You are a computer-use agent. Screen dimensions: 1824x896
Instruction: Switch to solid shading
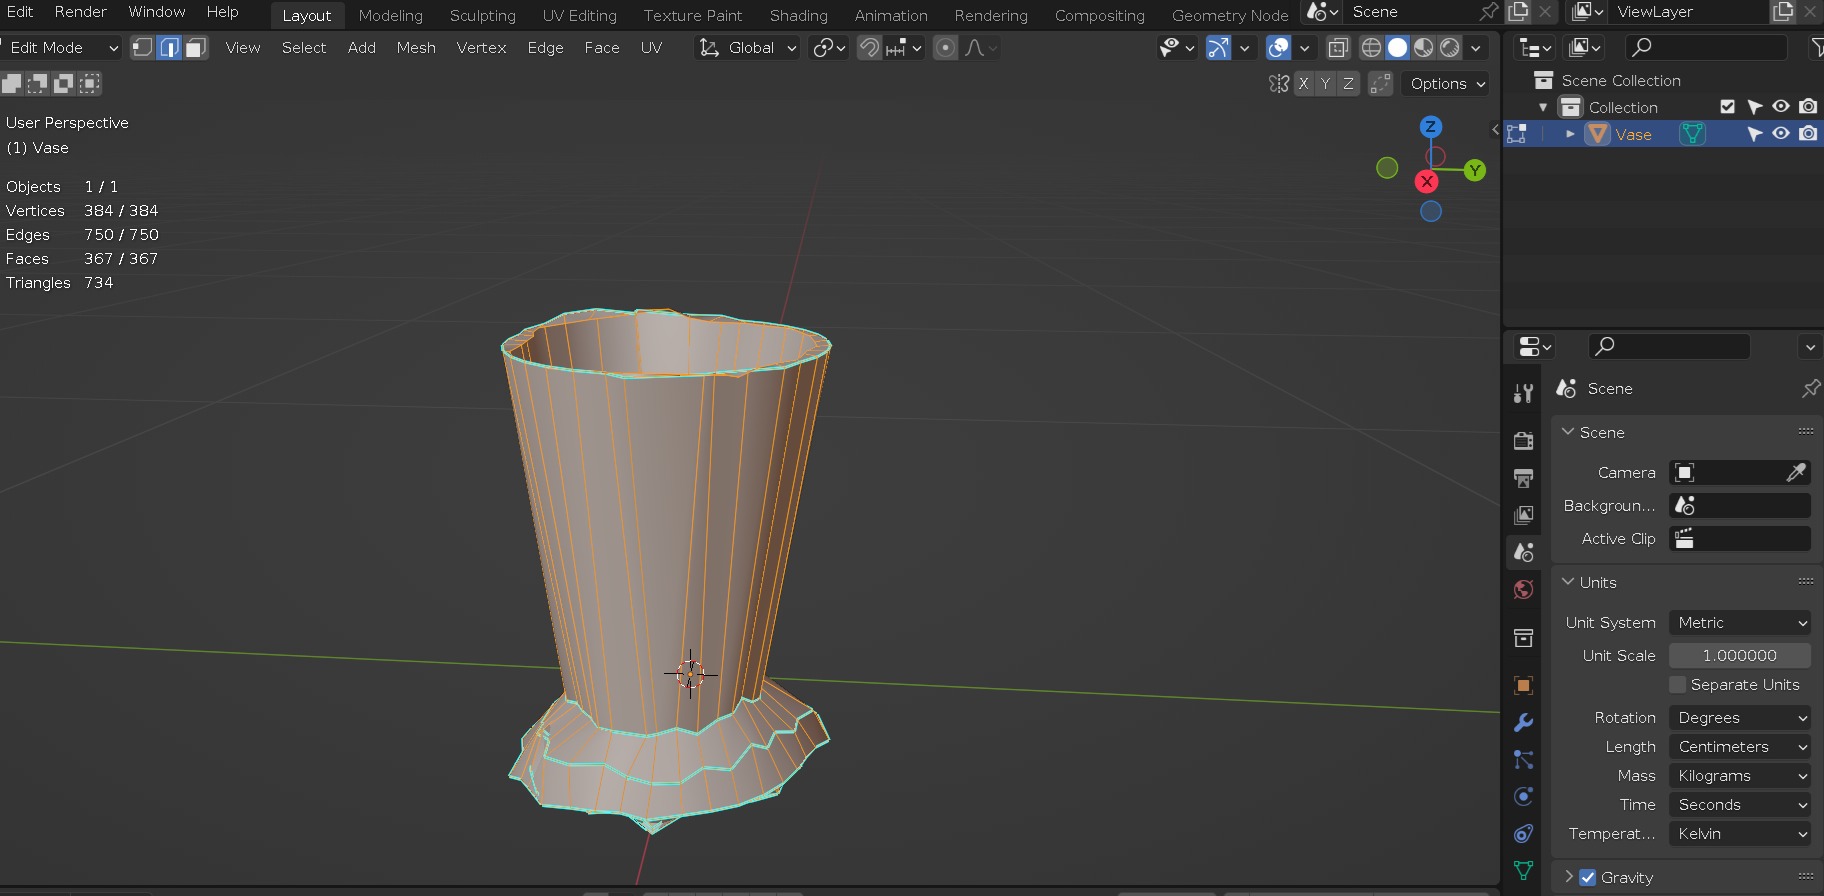(1398, 48)
